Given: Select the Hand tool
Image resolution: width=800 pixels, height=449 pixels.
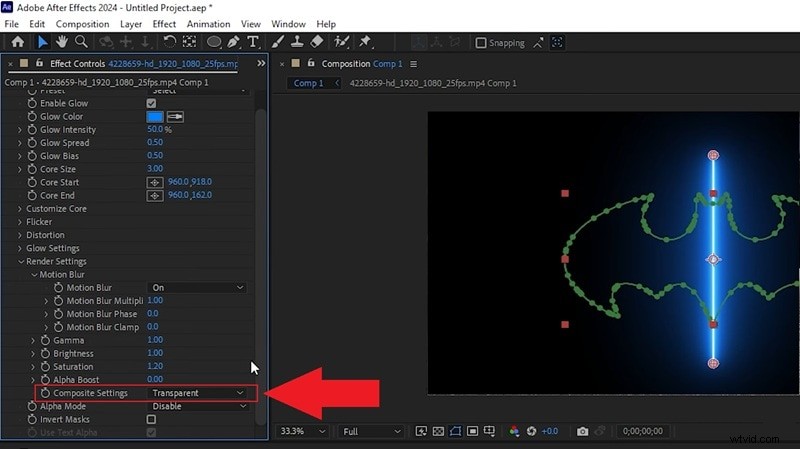Looking at the screenshot, I should point(62,42).
